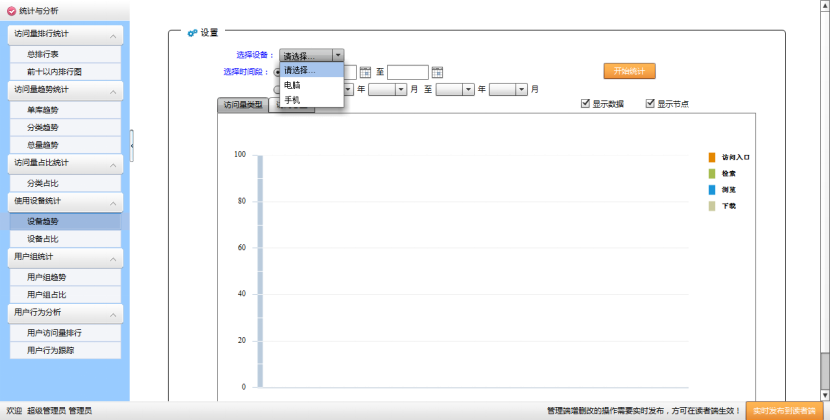Open 用户访问量排行 in the sidebar
The height and width of the screenshot is (420, 831).
coord(54,332)
